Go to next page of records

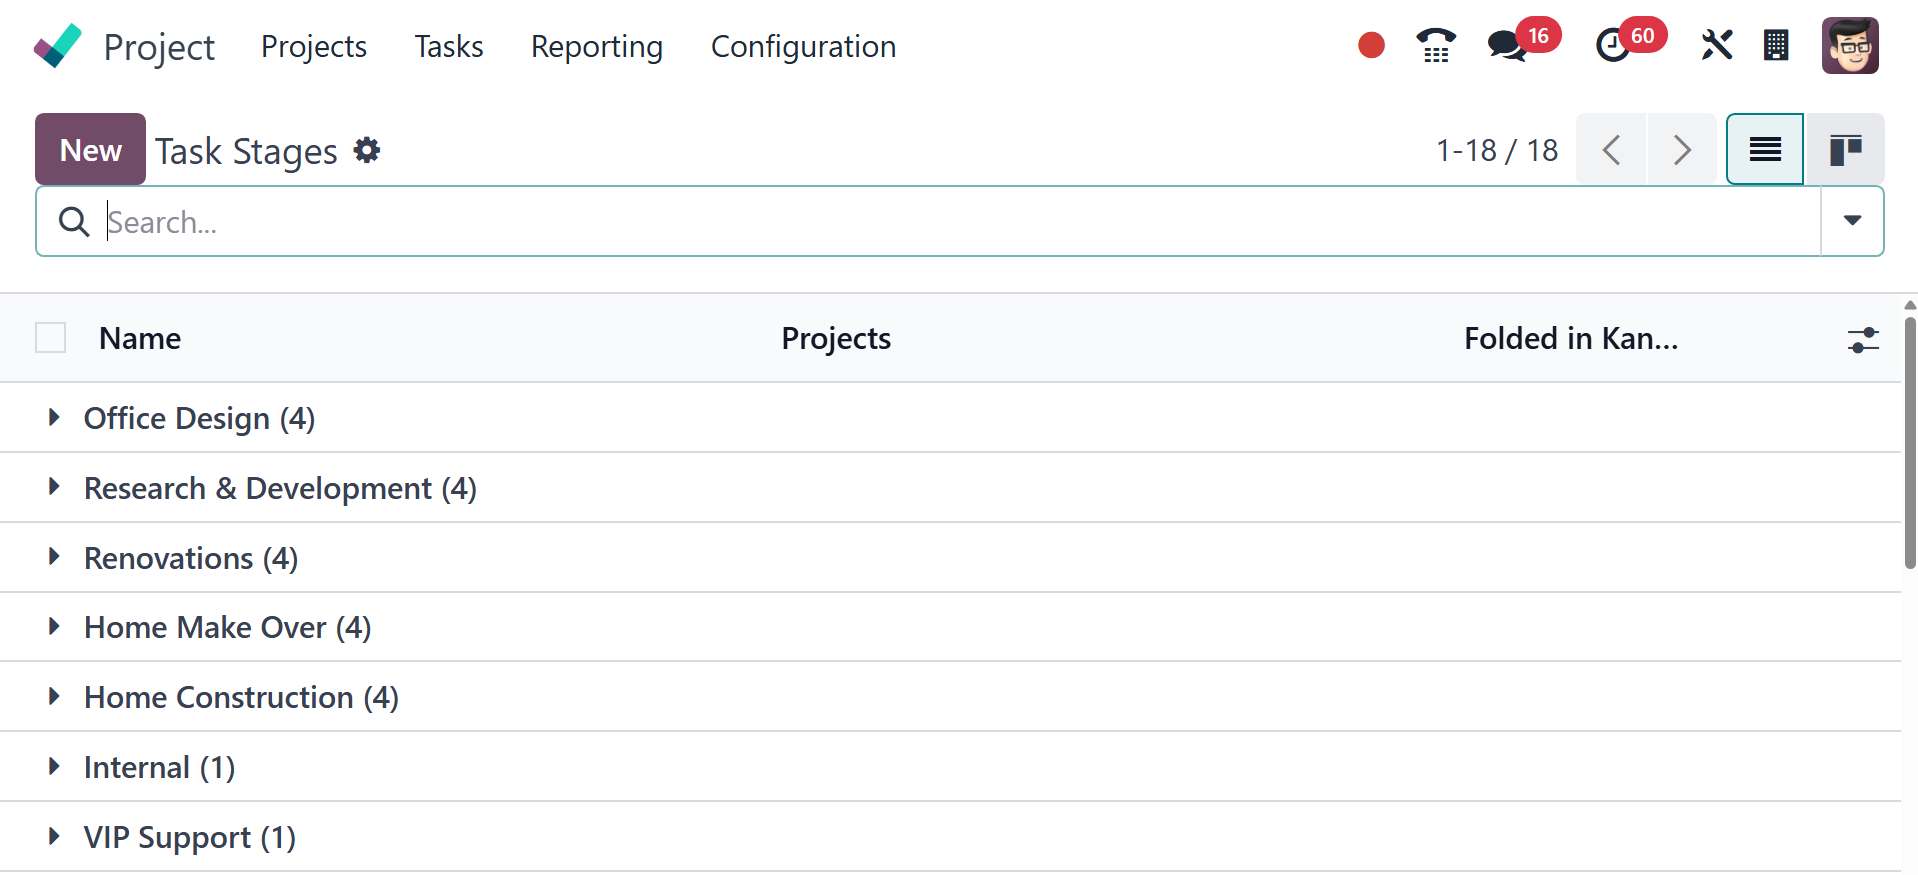click(x=1682, y=150)
